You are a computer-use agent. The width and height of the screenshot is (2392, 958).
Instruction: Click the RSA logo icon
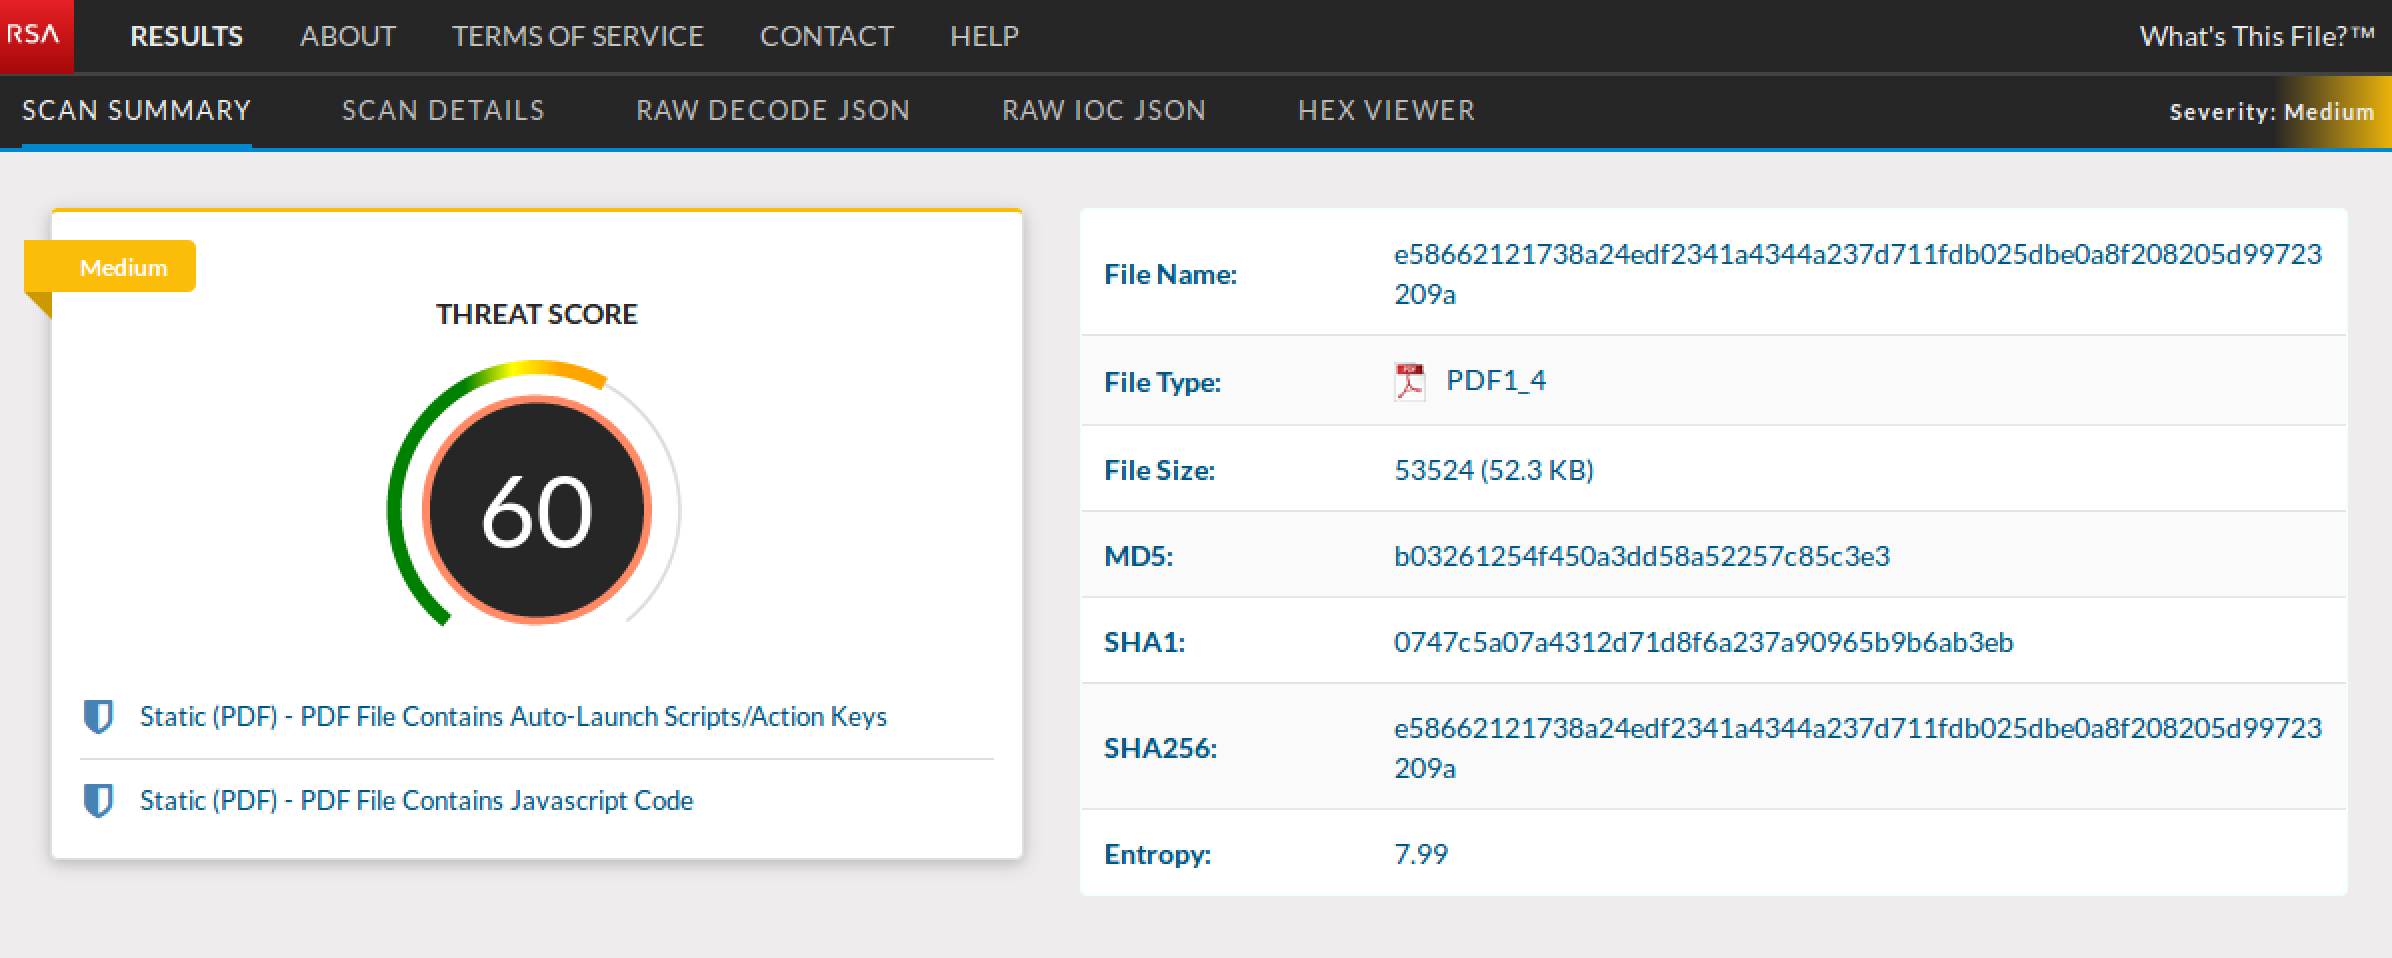pyautogui.click(x=36, y=36)
